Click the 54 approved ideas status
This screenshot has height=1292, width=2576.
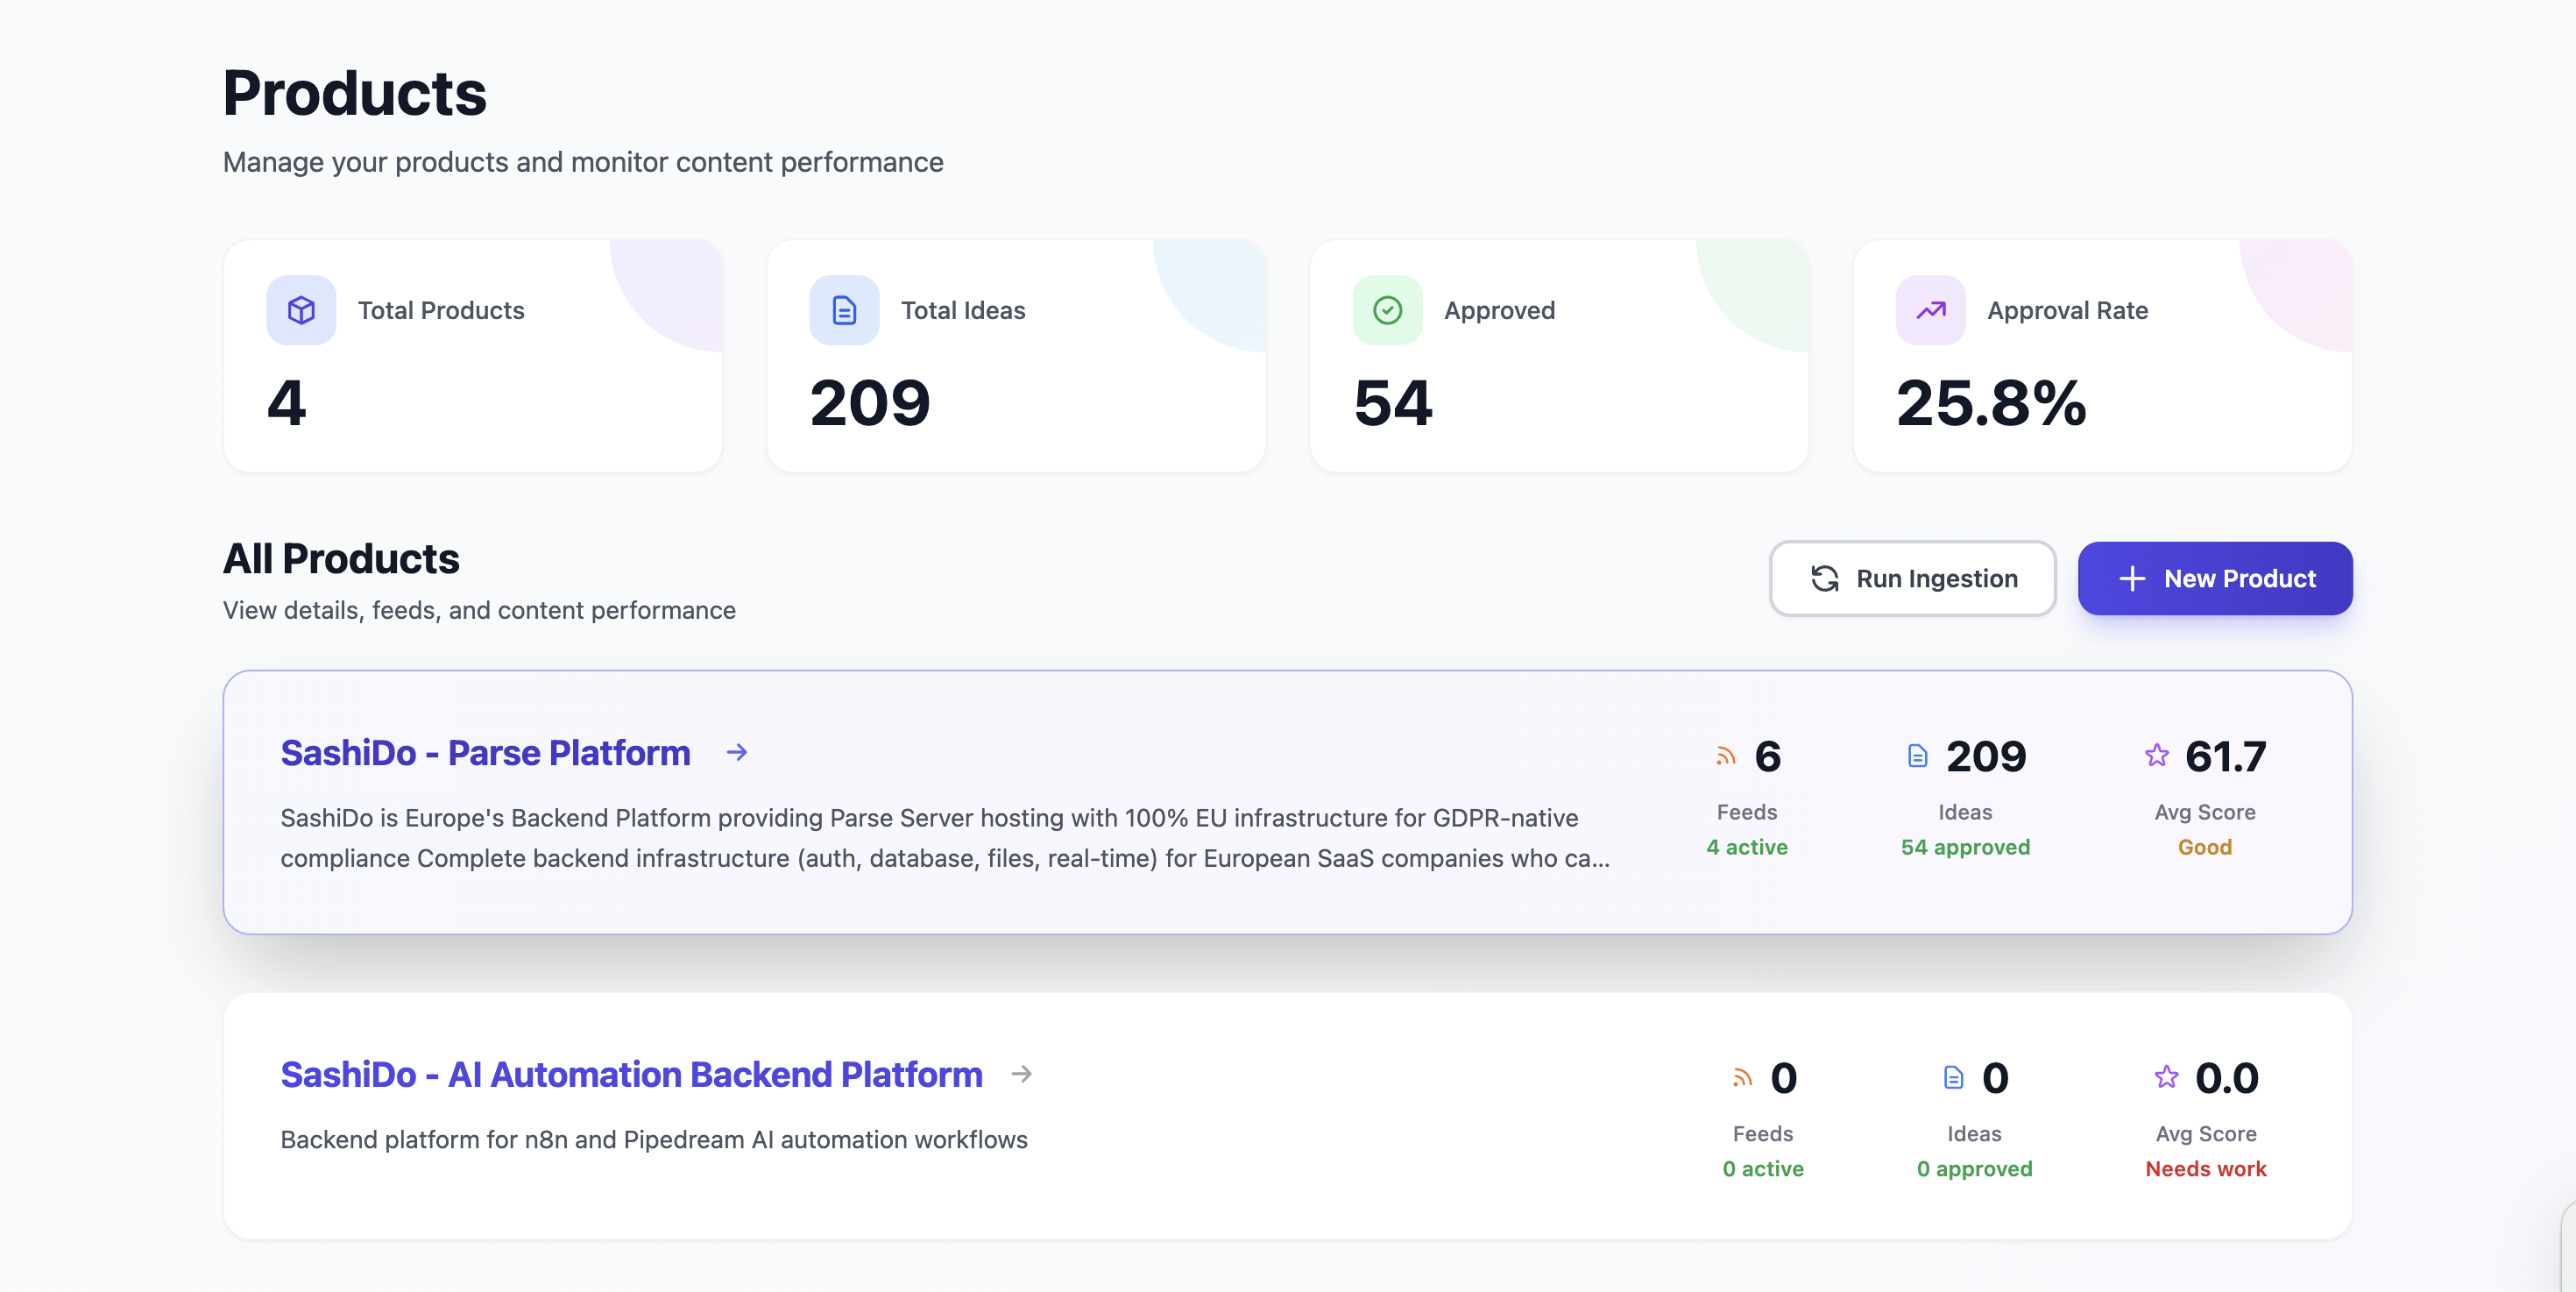point(1965,847)
